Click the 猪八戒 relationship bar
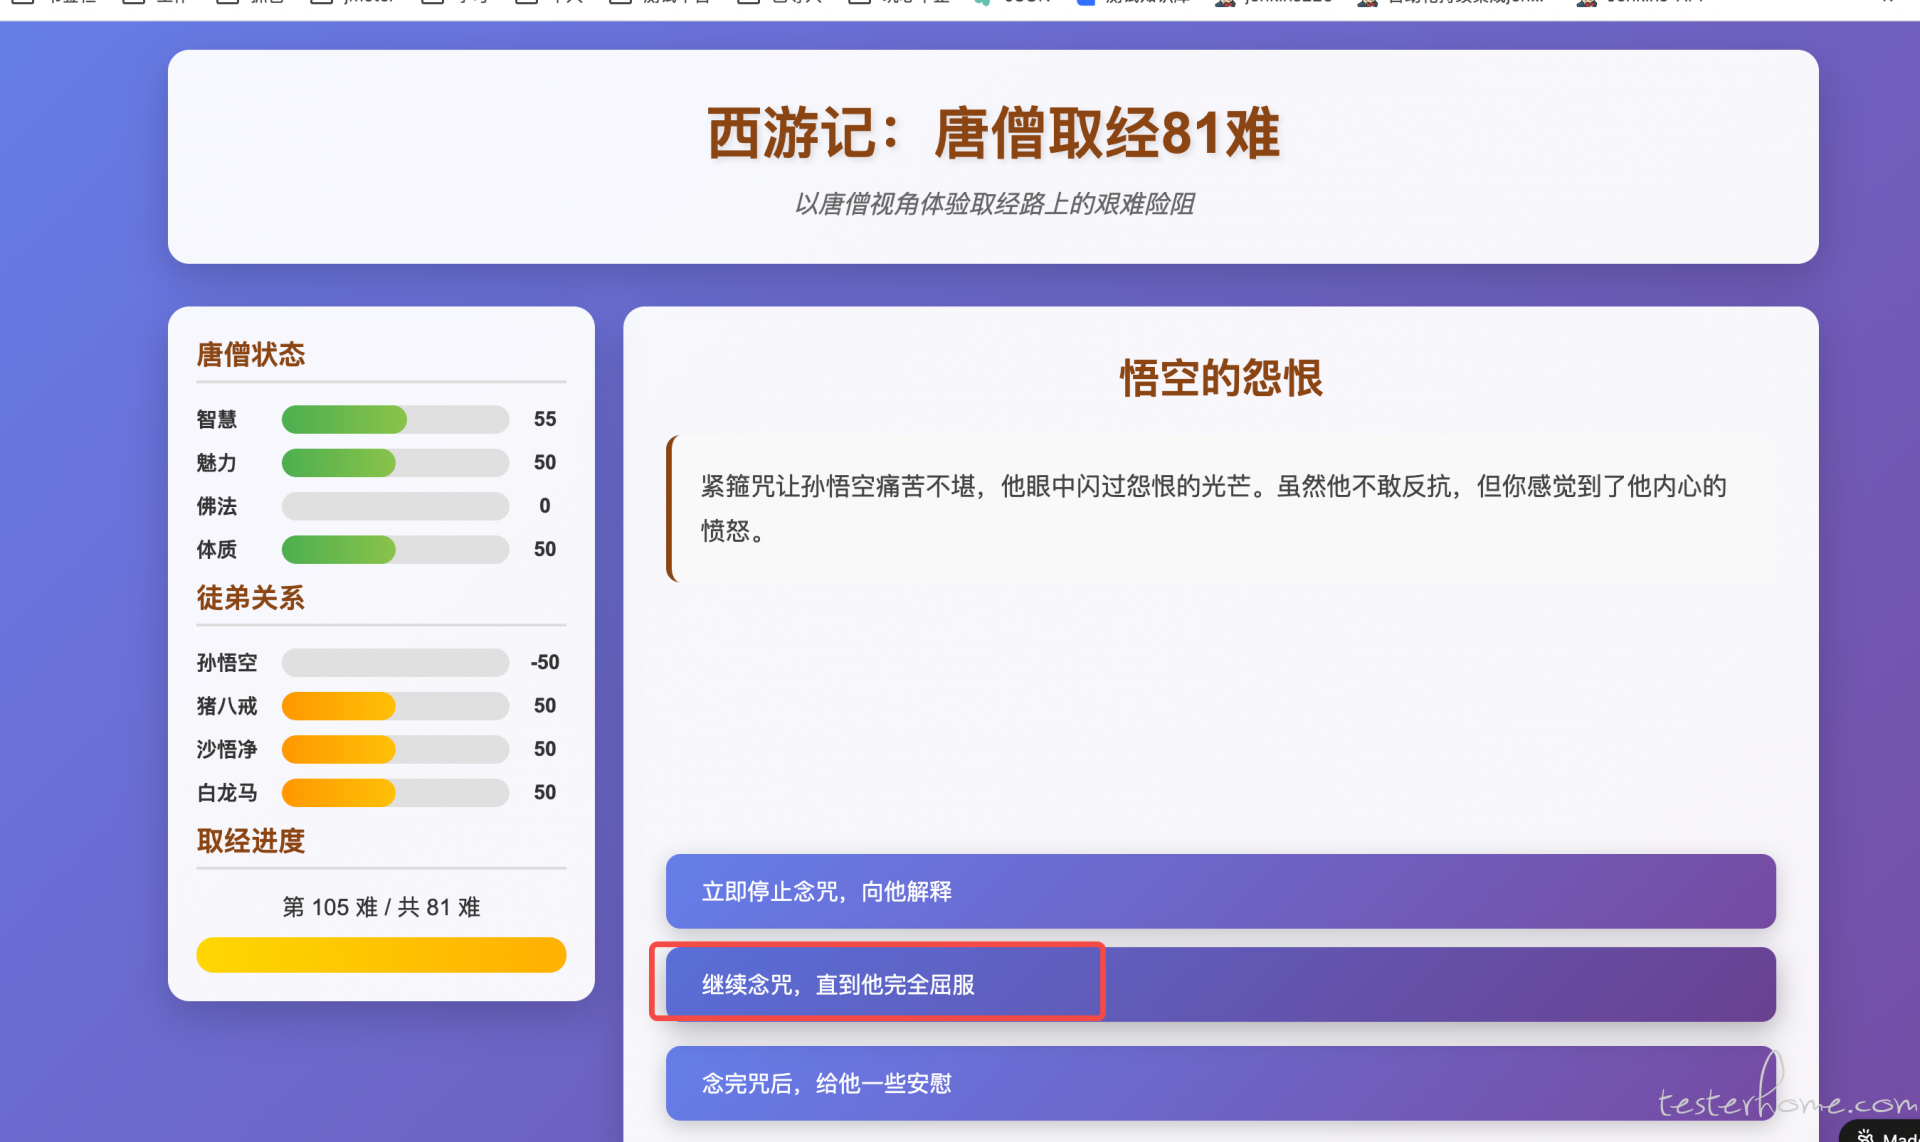Viewport: 1920px width, 1142px height. coord(395,706)
